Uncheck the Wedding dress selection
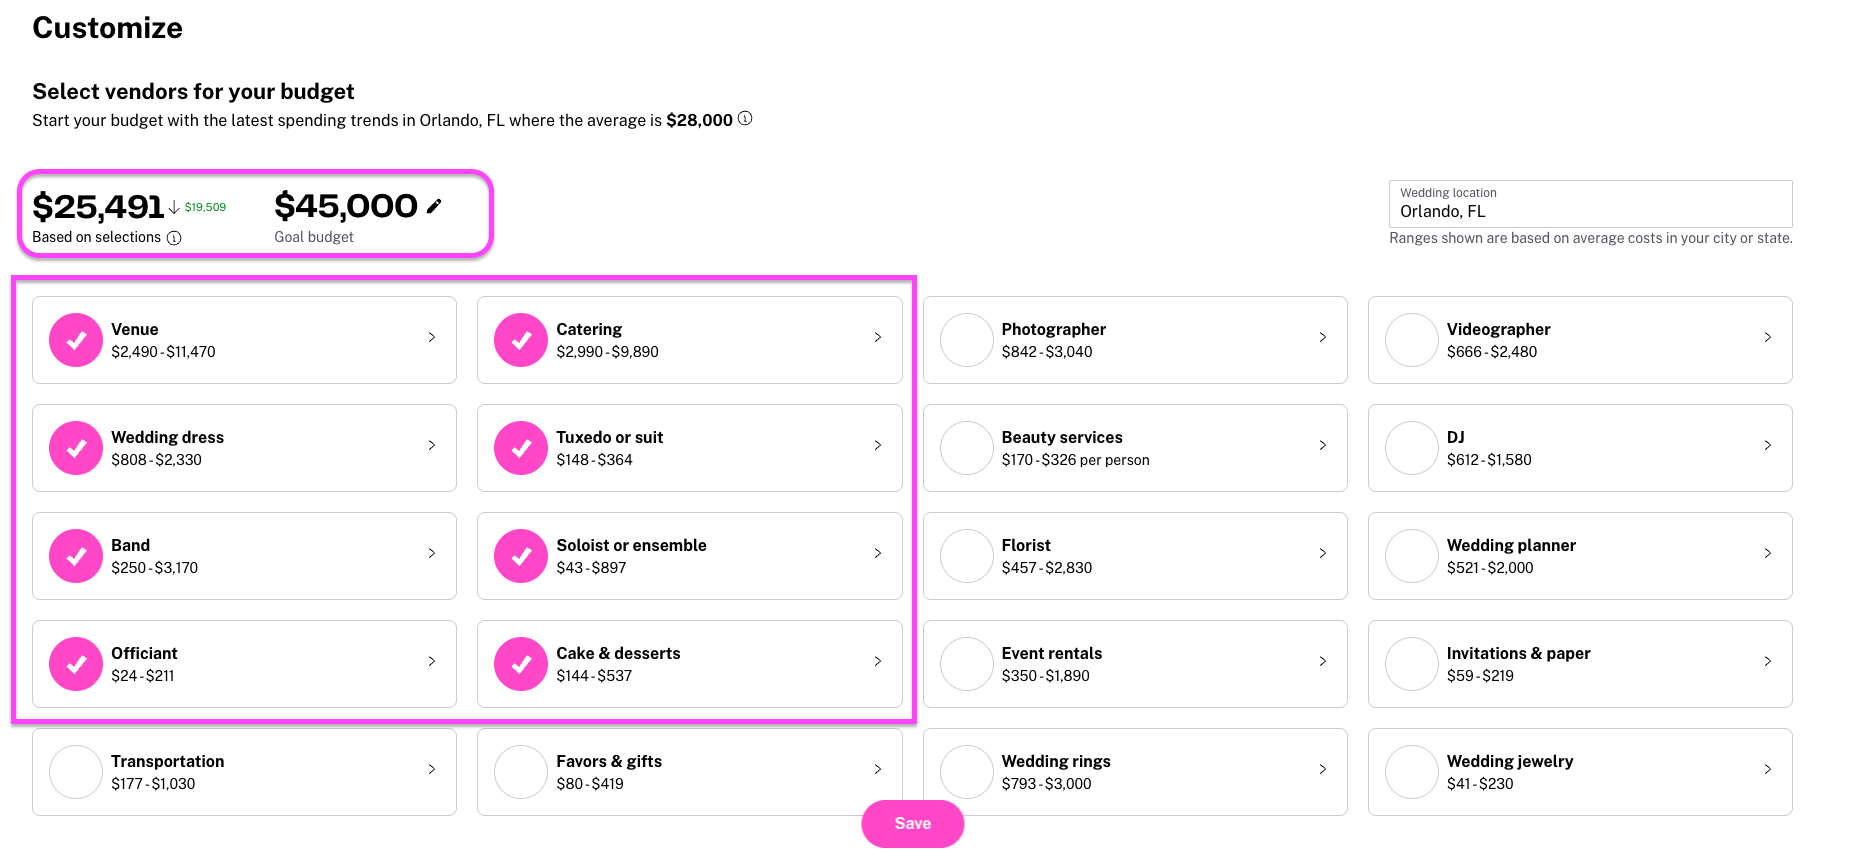This screenshot has width=1850, height=858. coord(76,448)
